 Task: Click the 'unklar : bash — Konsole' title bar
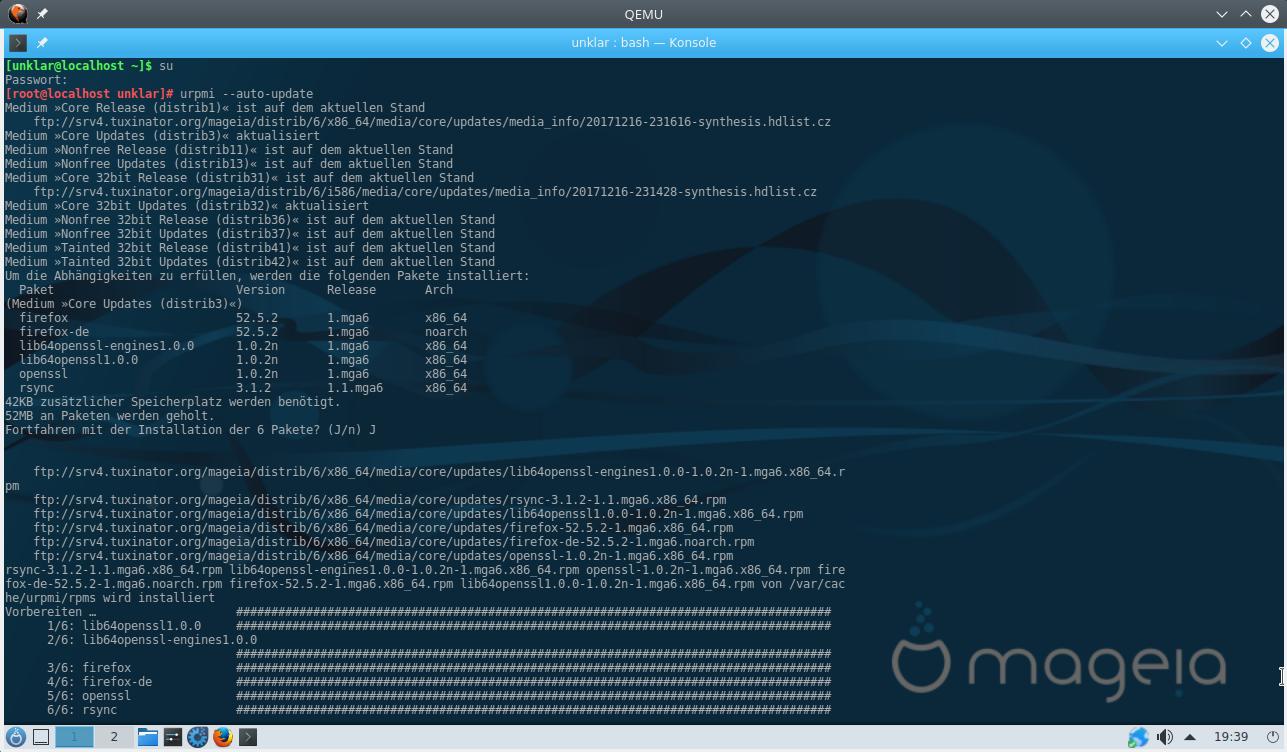point(643,43)
